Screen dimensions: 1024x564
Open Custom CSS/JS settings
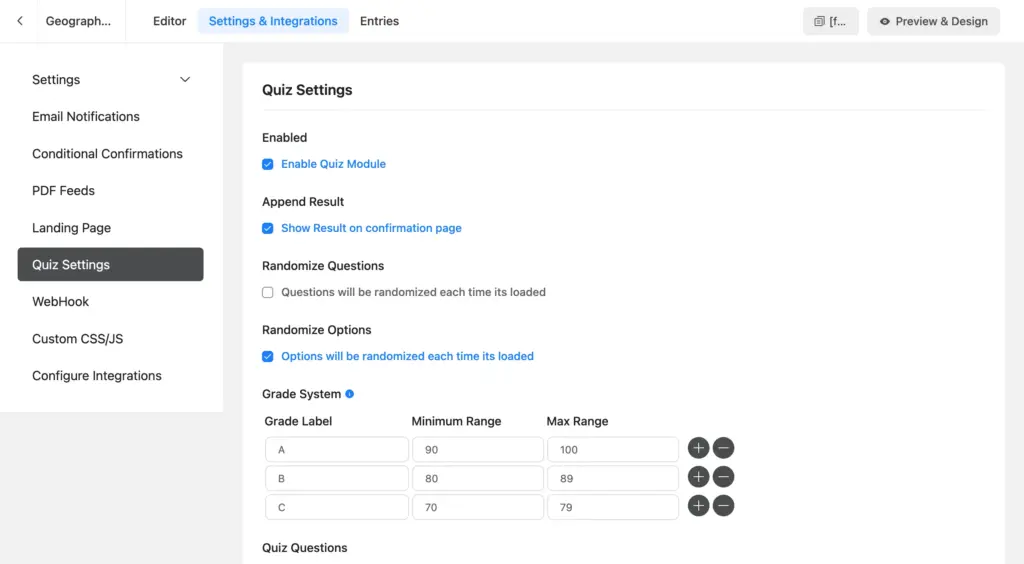pyautogui.click(x=77, y=339)
